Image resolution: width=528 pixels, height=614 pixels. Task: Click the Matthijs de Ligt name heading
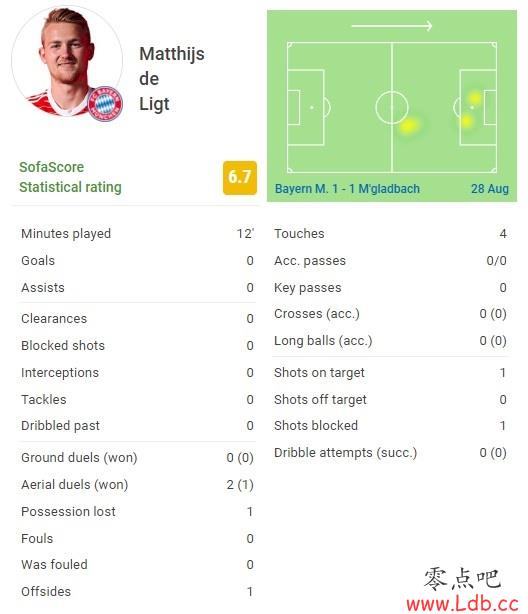[172, 79]
